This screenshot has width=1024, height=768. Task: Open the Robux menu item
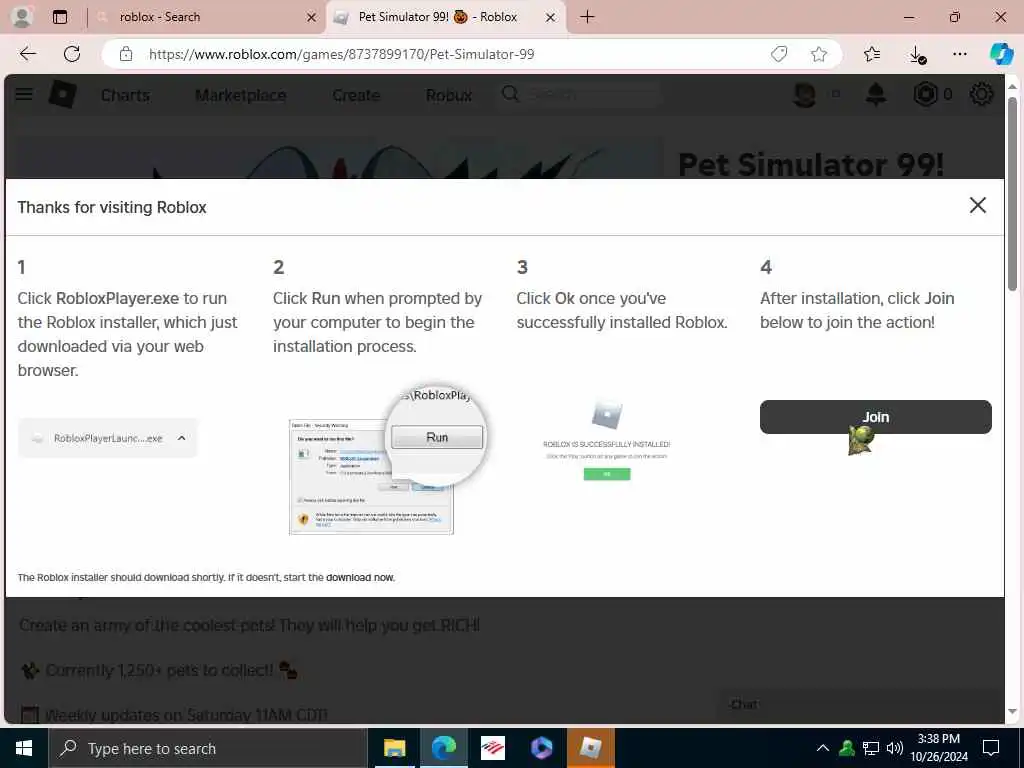pyautogui.click(x=449, y=95)
